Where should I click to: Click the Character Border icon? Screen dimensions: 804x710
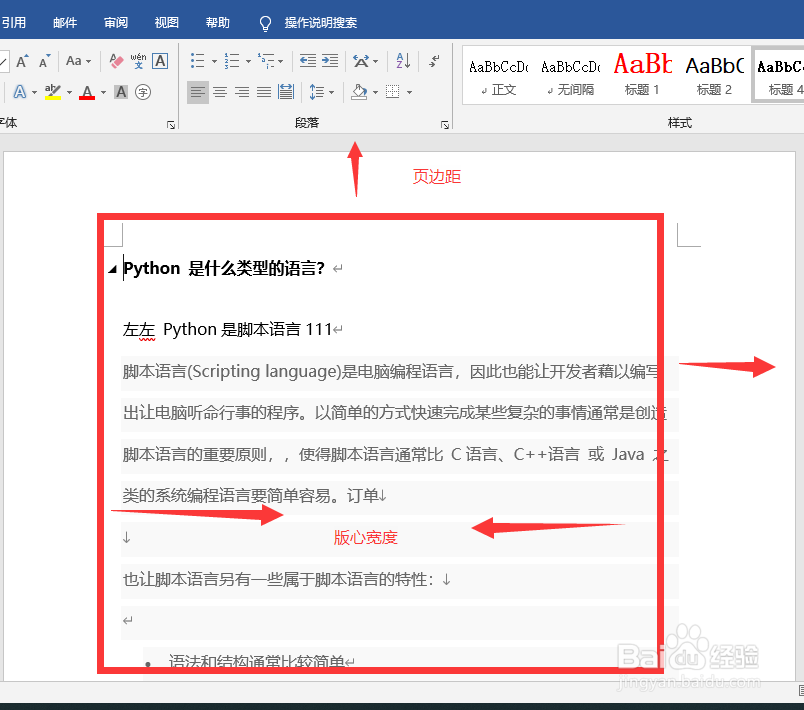click(x=160, y=62)
